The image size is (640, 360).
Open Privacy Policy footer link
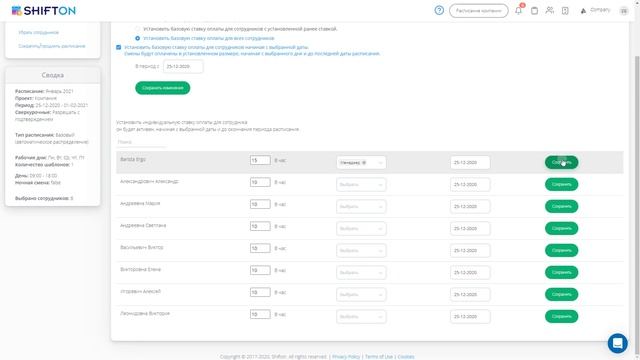[346, 357]
